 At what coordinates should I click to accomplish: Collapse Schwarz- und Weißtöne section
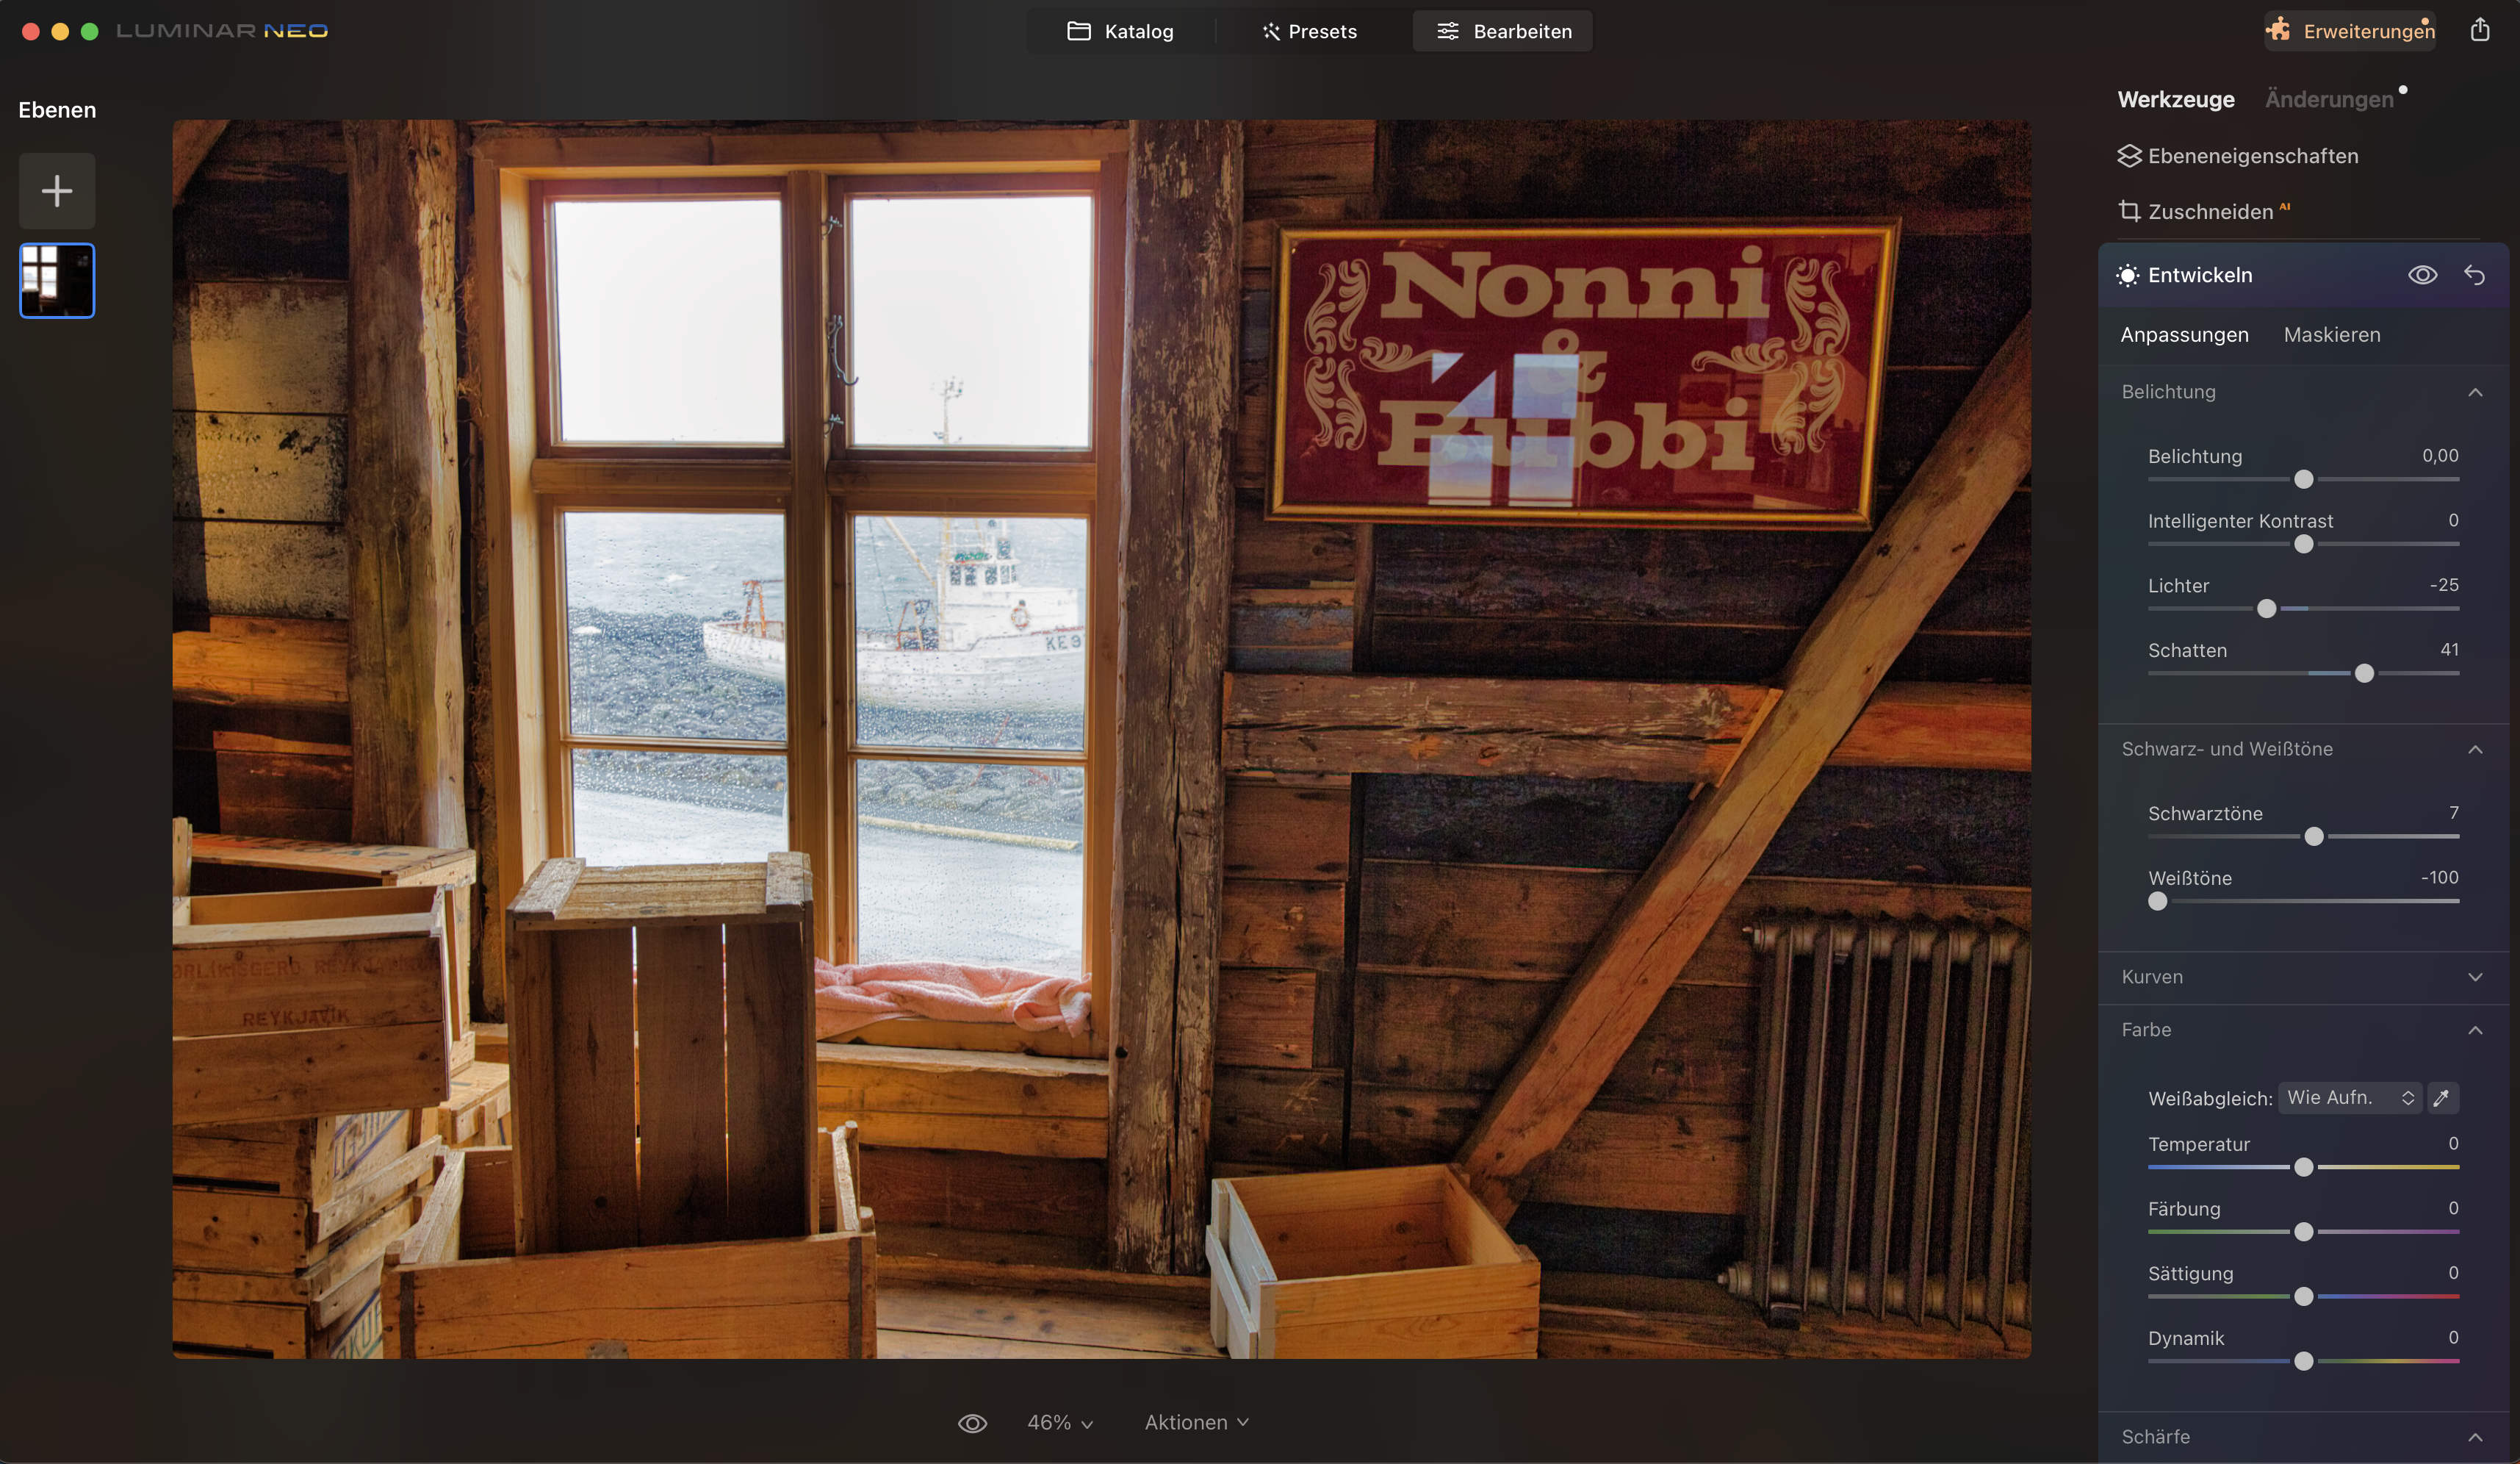2475,749
